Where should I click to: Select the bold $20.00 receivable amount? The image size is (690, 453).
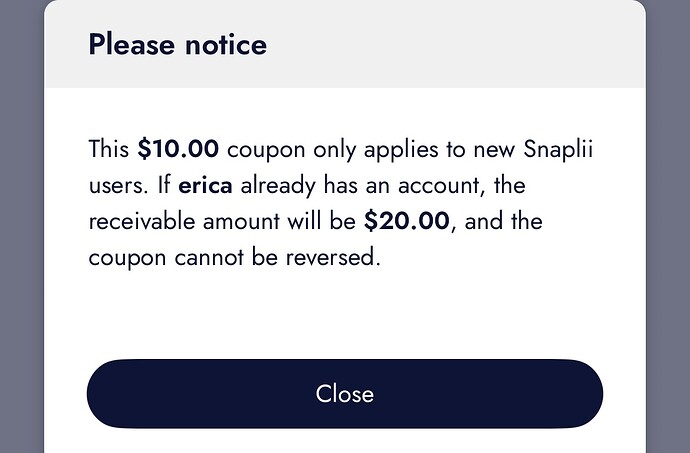[x=407, y=220]
